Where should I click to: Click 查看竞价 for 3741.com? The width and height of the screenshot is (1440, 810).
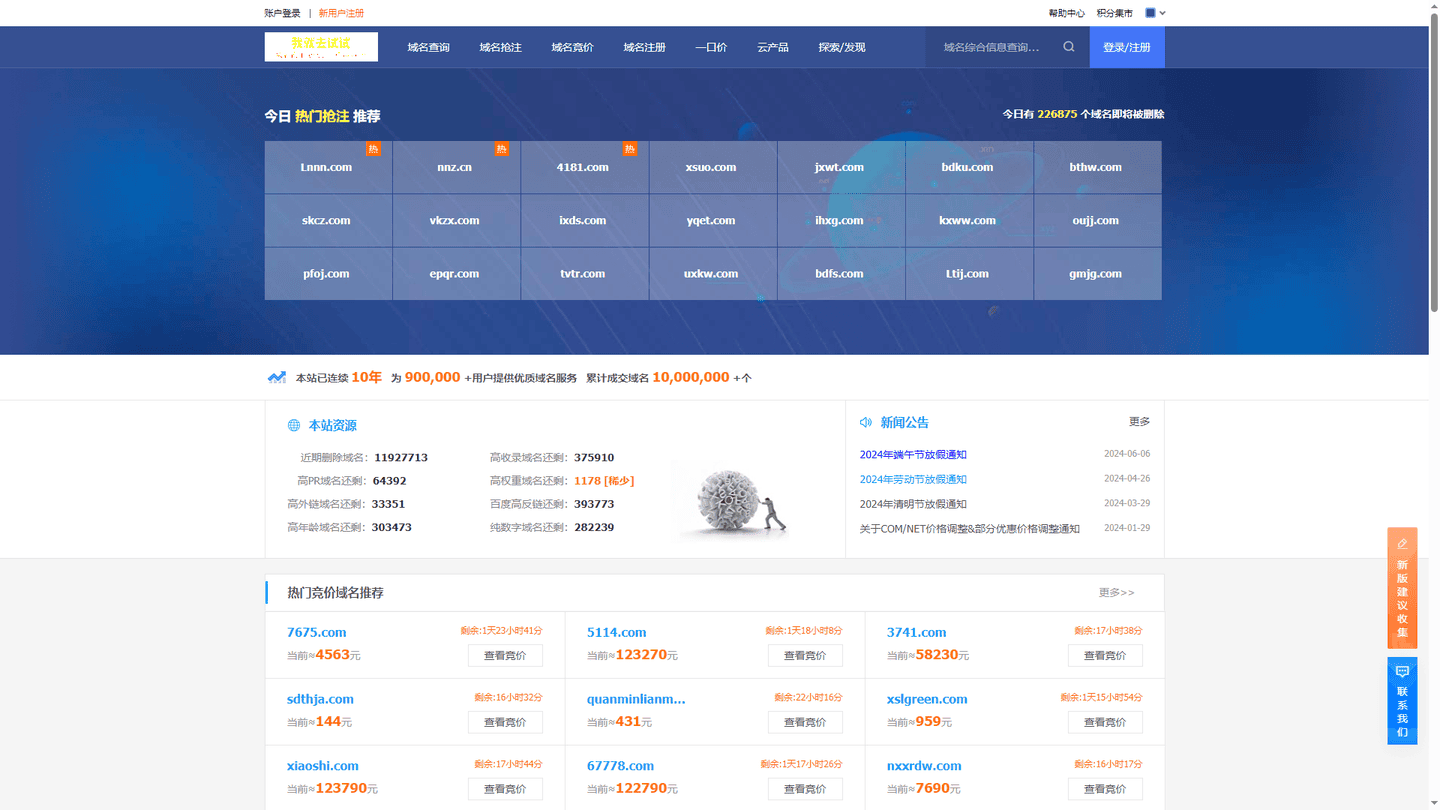(1105, 655)
